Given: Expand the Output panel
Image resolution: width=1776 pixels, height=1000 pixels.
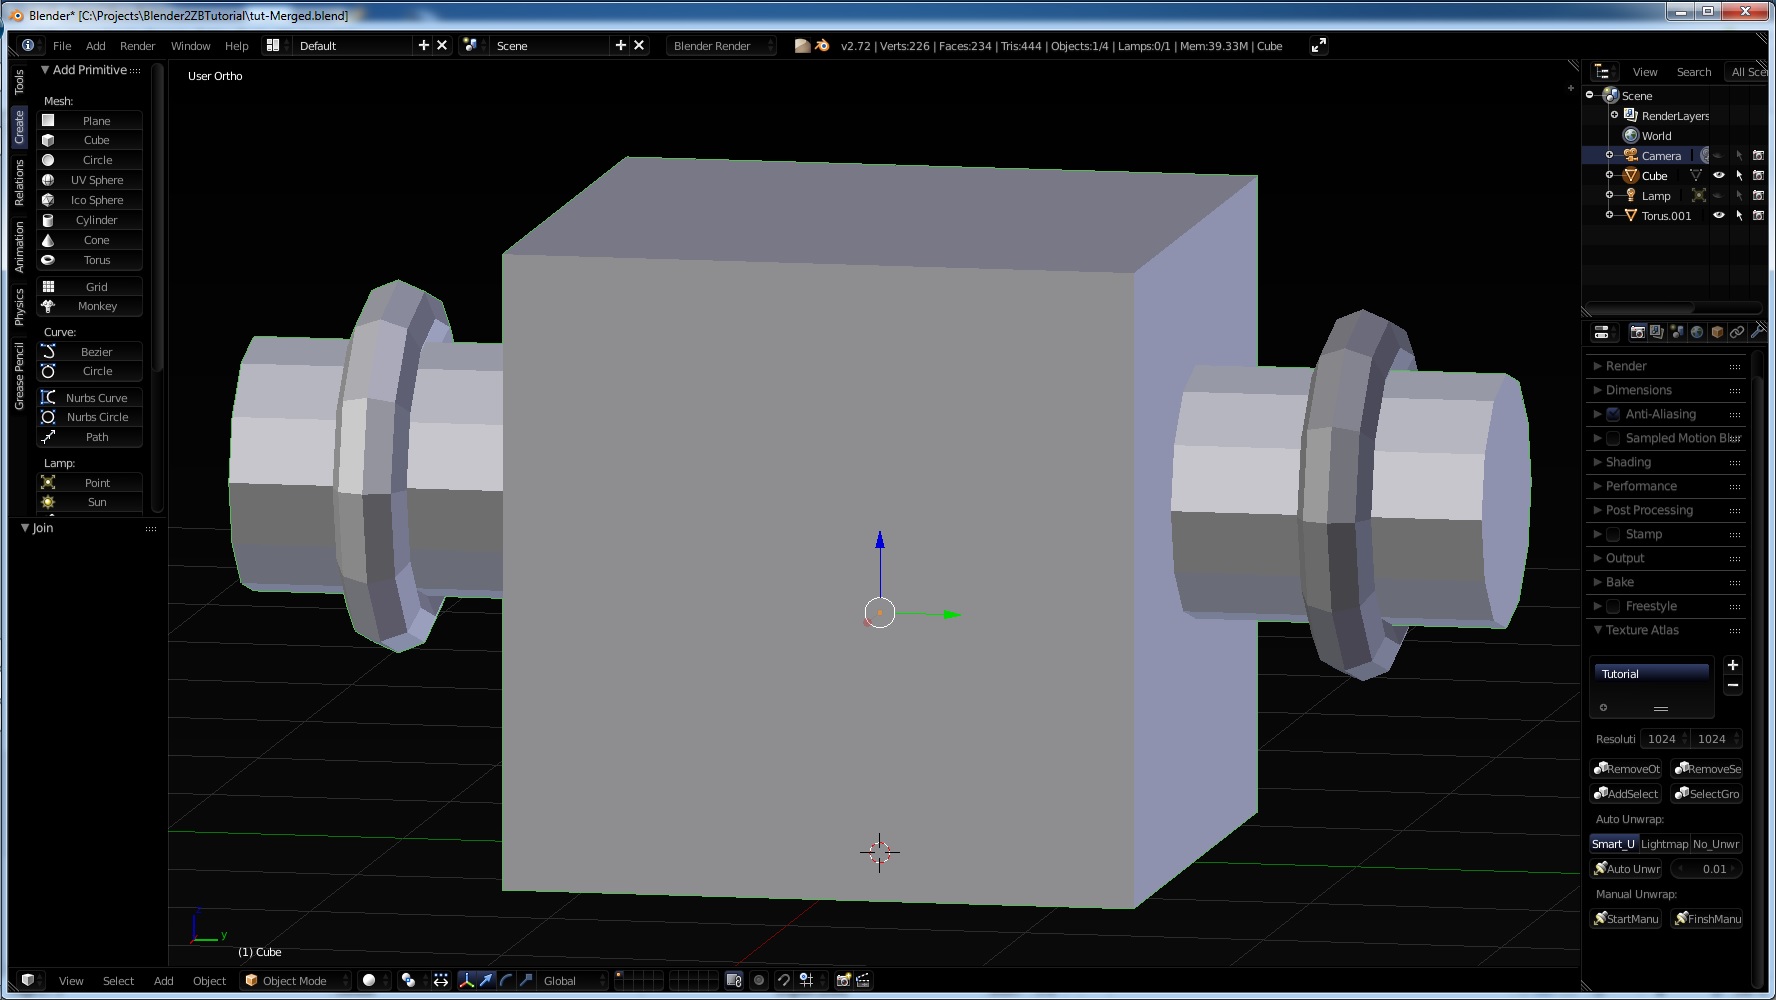Looking at the screenshot, I should pyautogui.click(x=1666, y=558).
